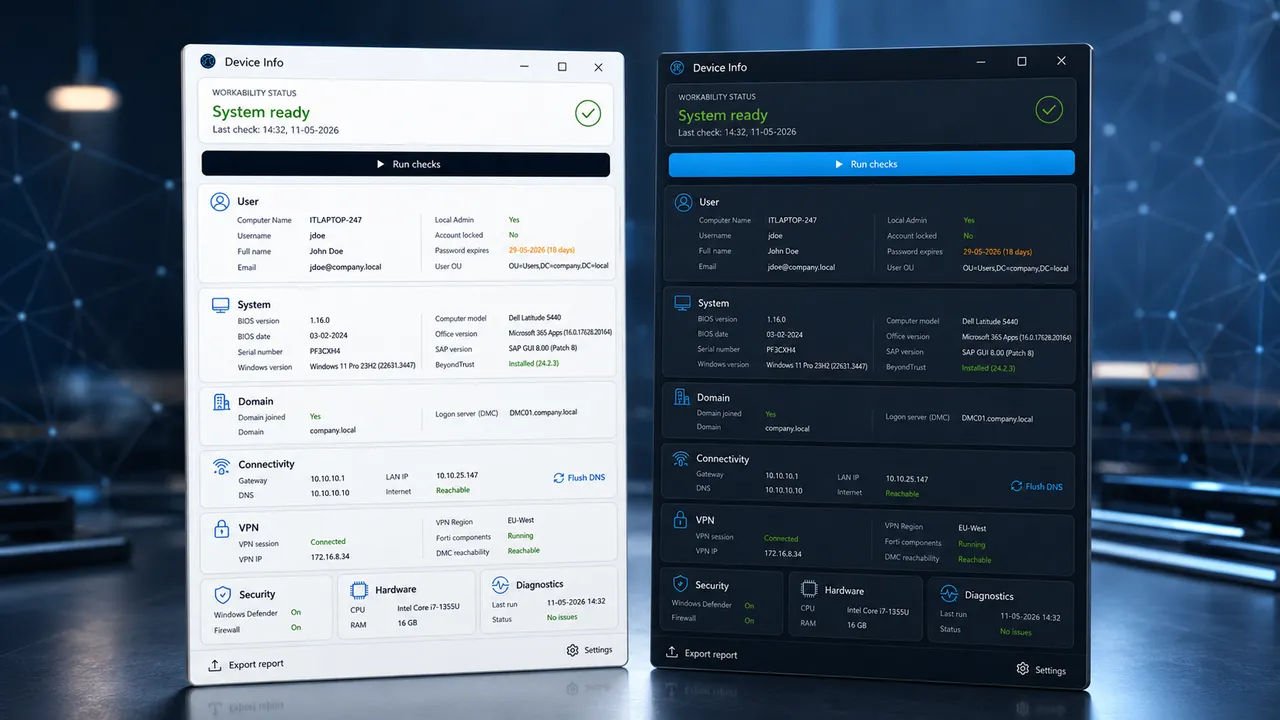Click the VPN padlock icon in light window
Viewport: 1280px width, 720px height.
point(221,528)
